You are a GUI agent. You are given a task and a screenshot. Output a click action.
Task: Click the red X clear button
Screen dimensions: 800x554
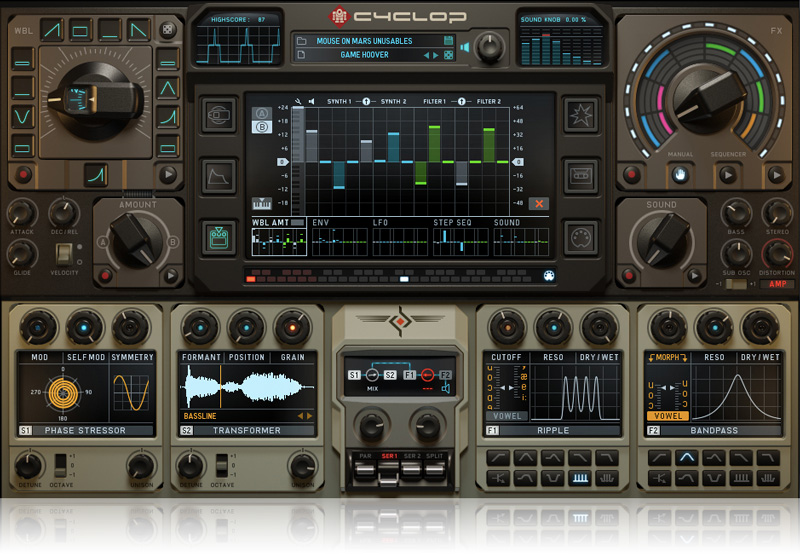[x=538, y=203]
